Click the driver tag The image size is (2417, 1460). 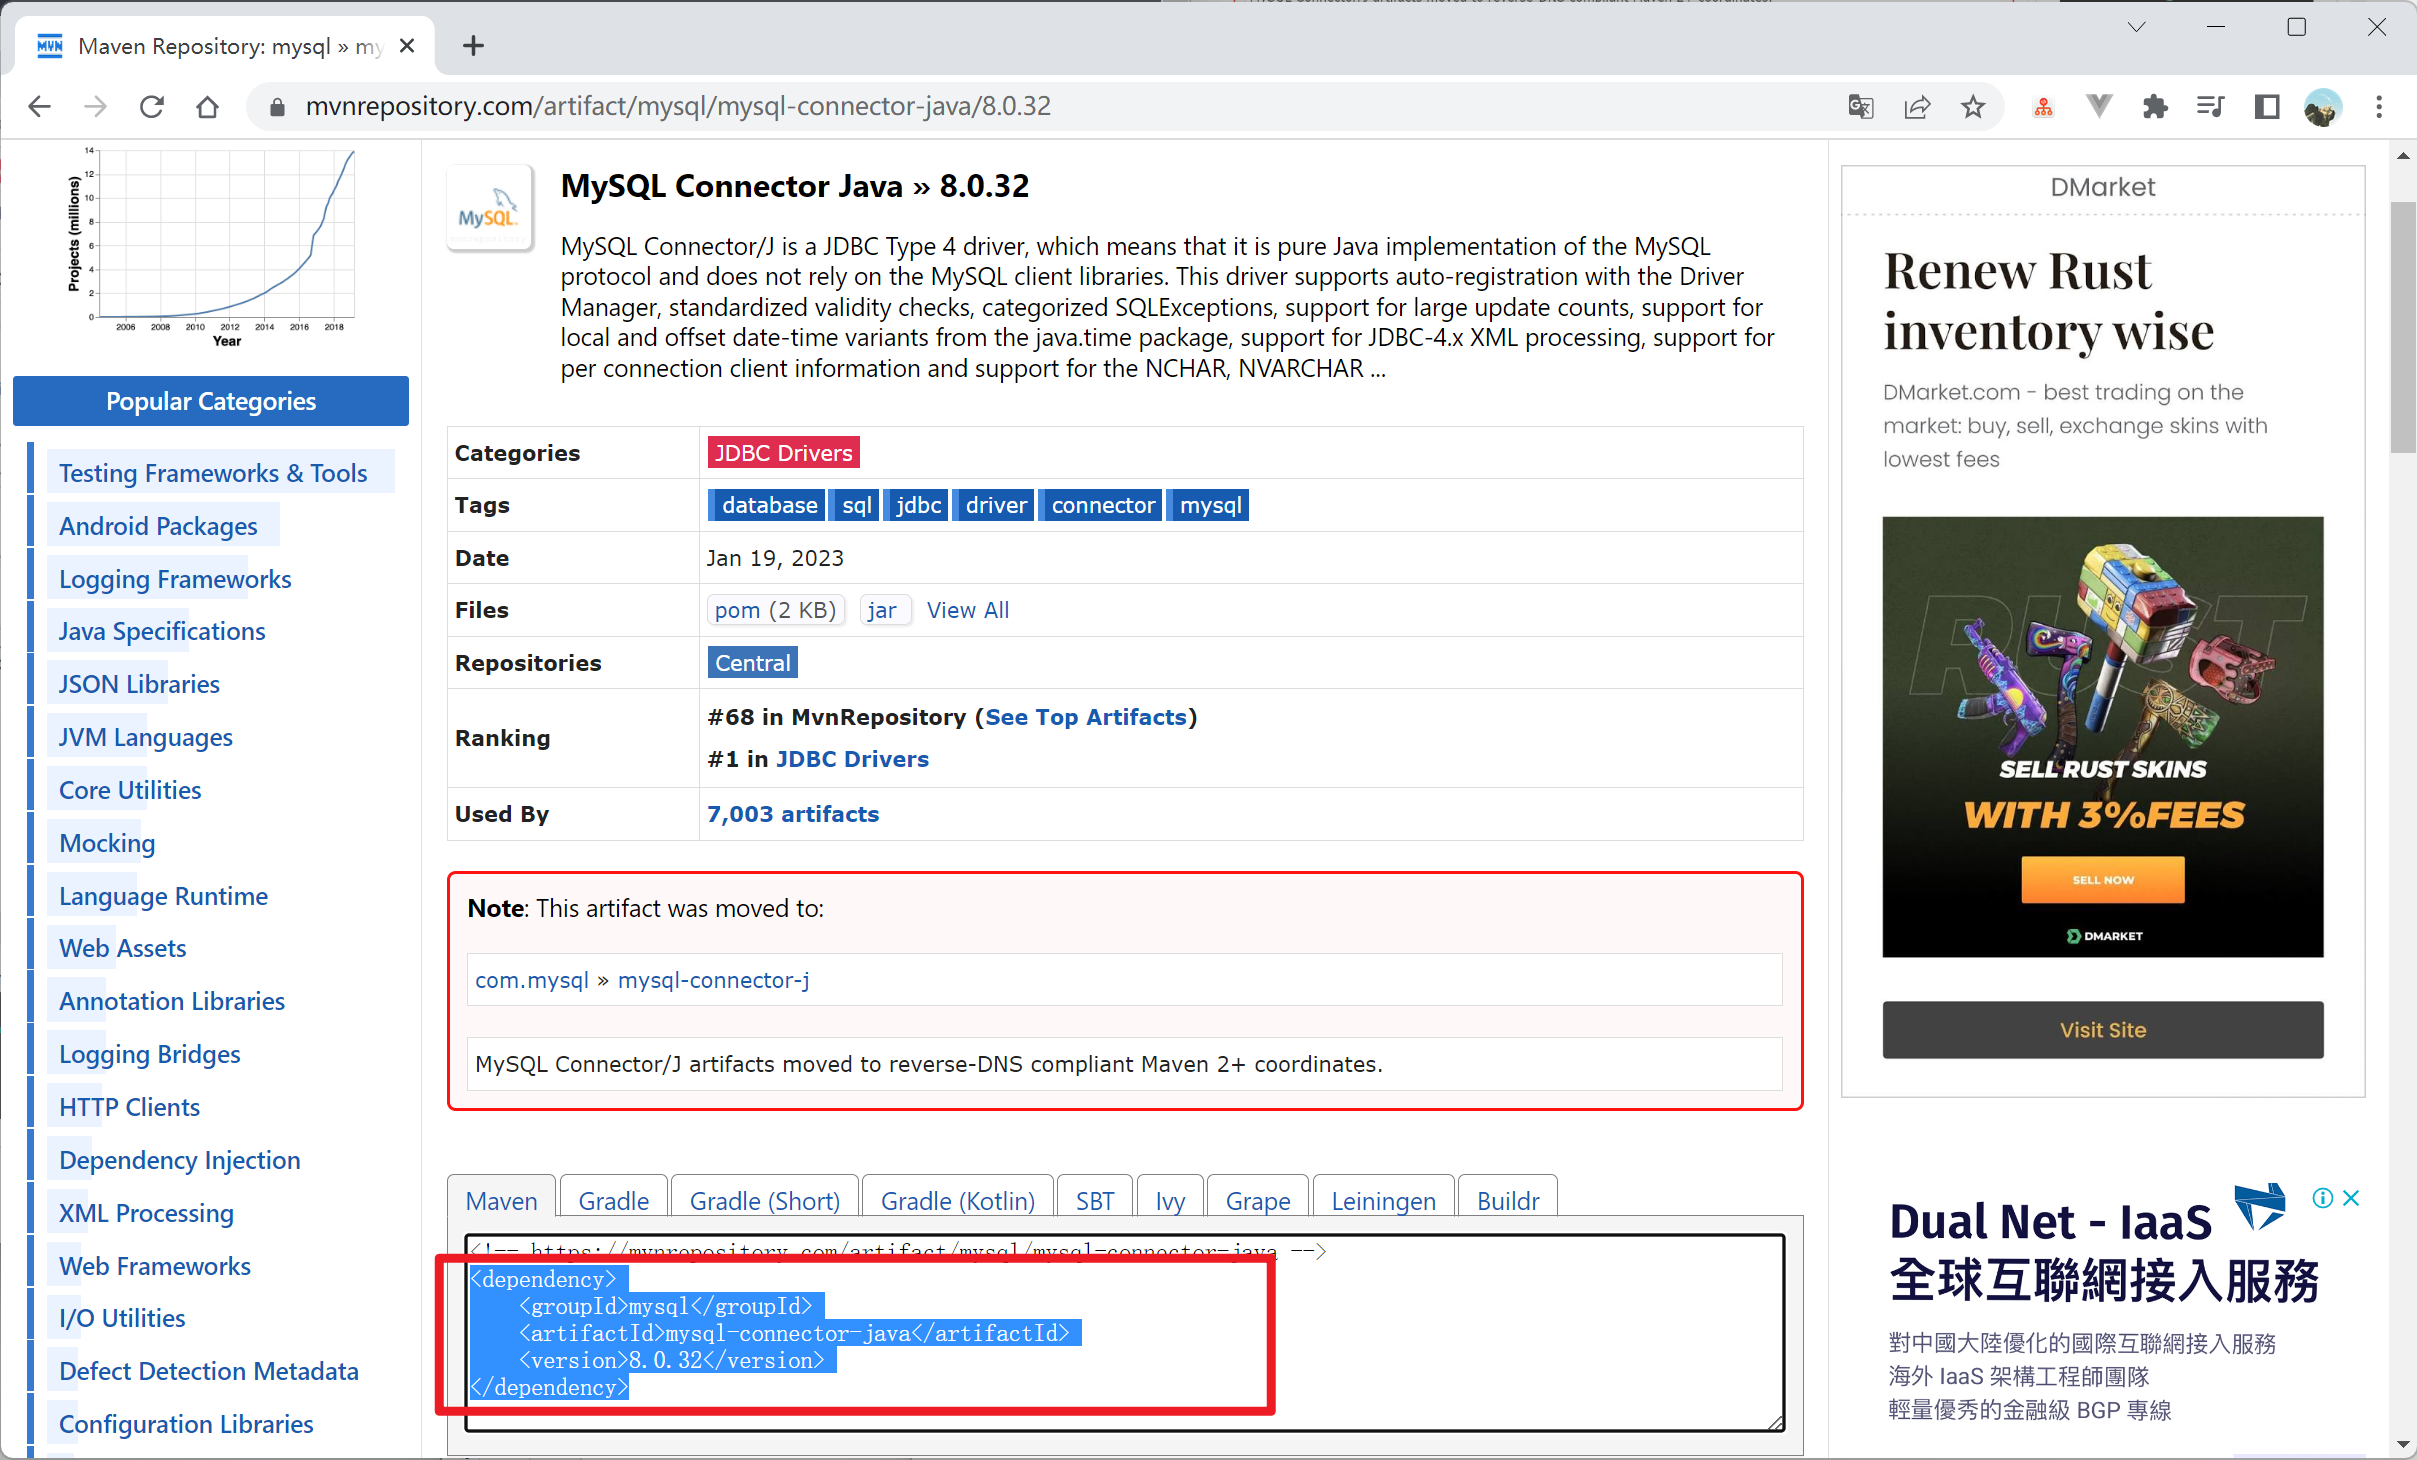point(995,505)
